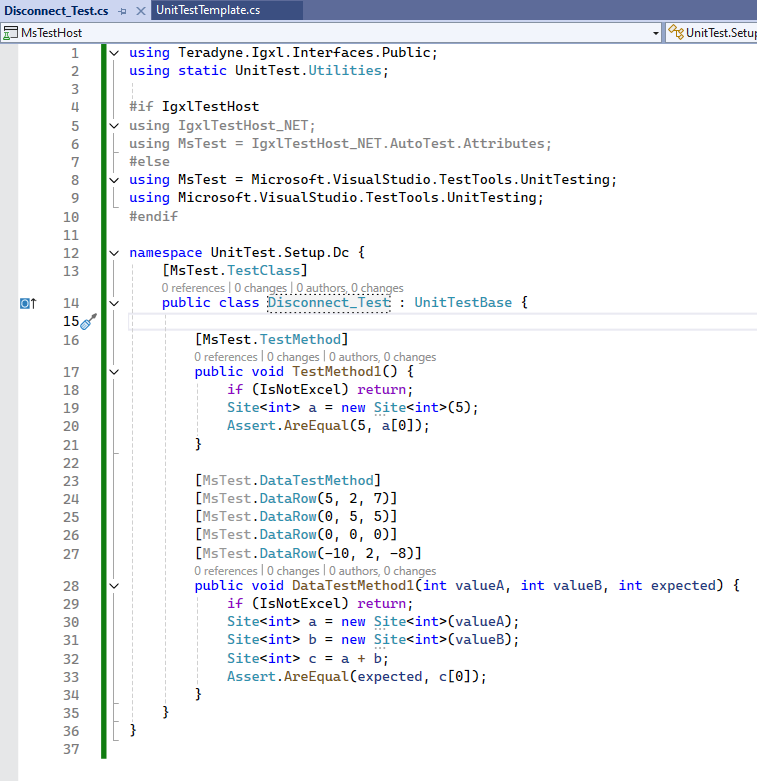Click line number 37 in the gutter
Screen dimensions: 757x781
71,749
